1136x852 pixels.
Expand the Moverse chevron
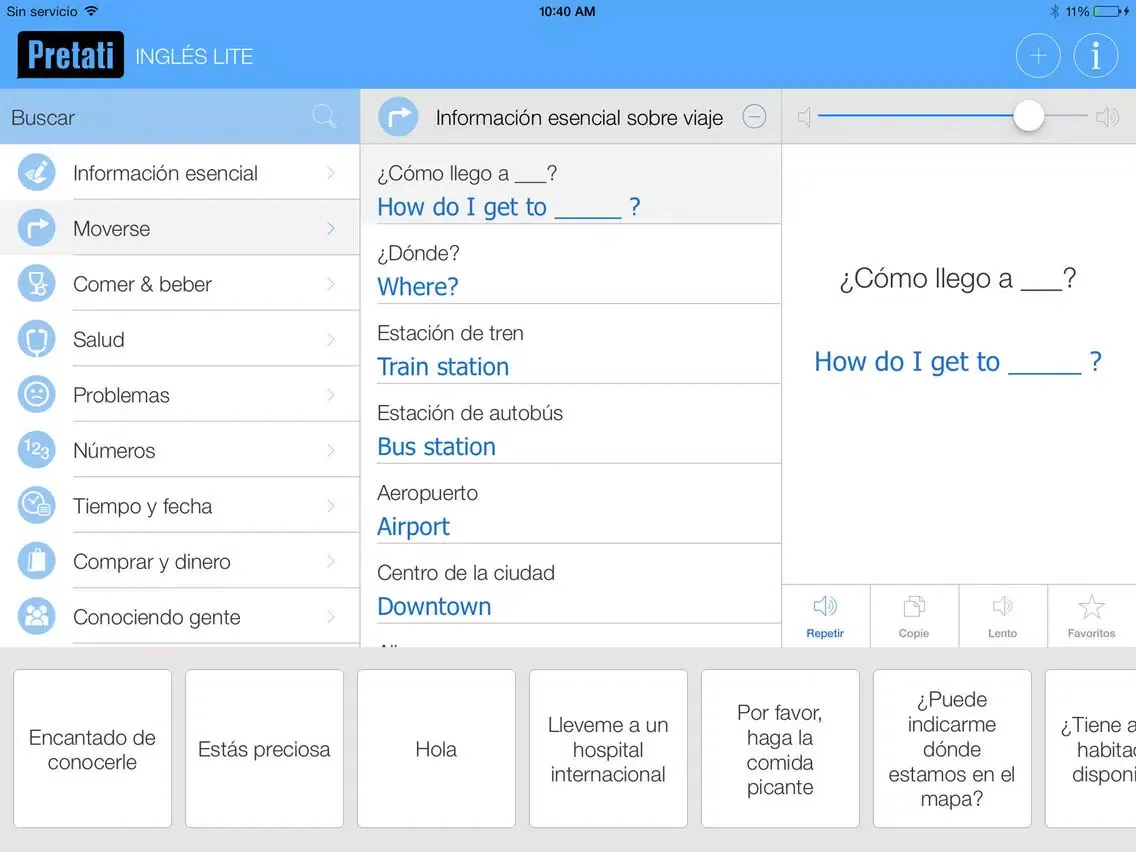[x=331, y=228]
